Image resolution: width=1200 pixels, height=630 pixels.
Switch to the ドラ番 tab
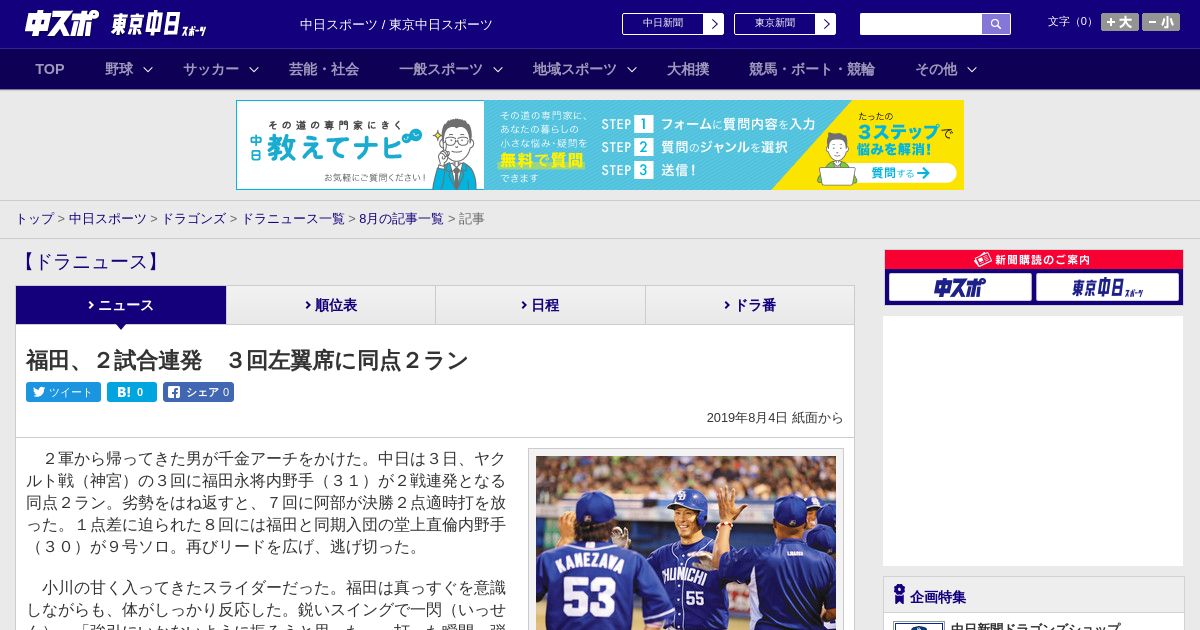coord(750,305)
